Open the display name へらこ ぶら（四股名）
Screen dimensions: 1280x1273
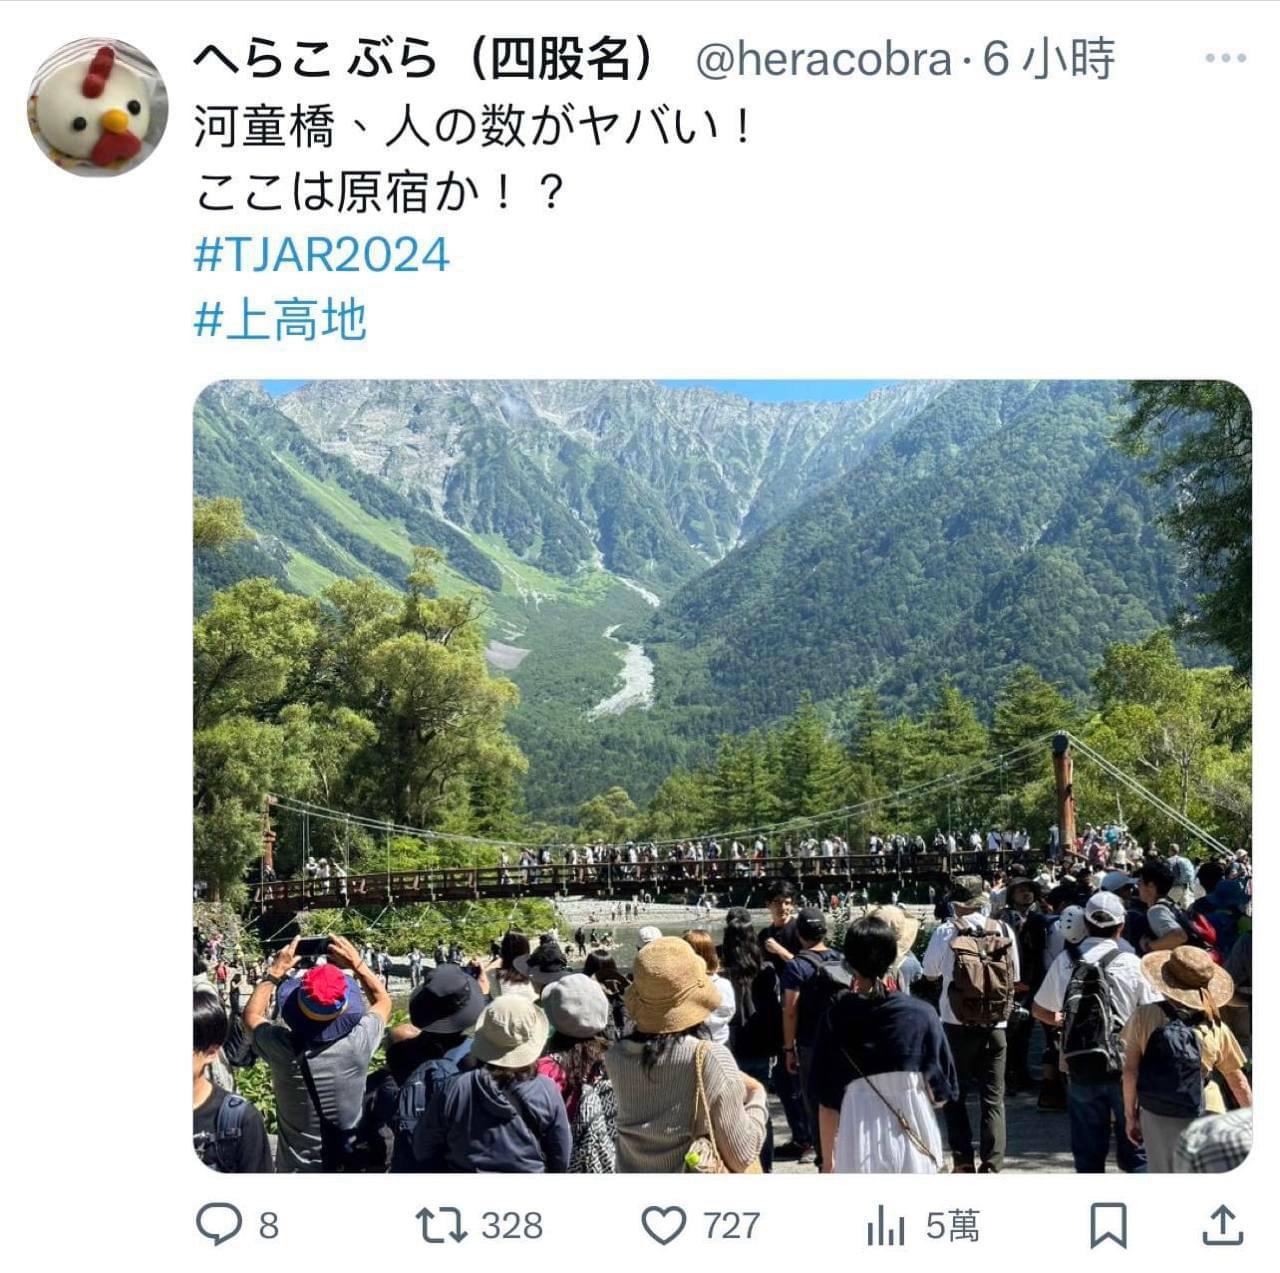[424, 60]
